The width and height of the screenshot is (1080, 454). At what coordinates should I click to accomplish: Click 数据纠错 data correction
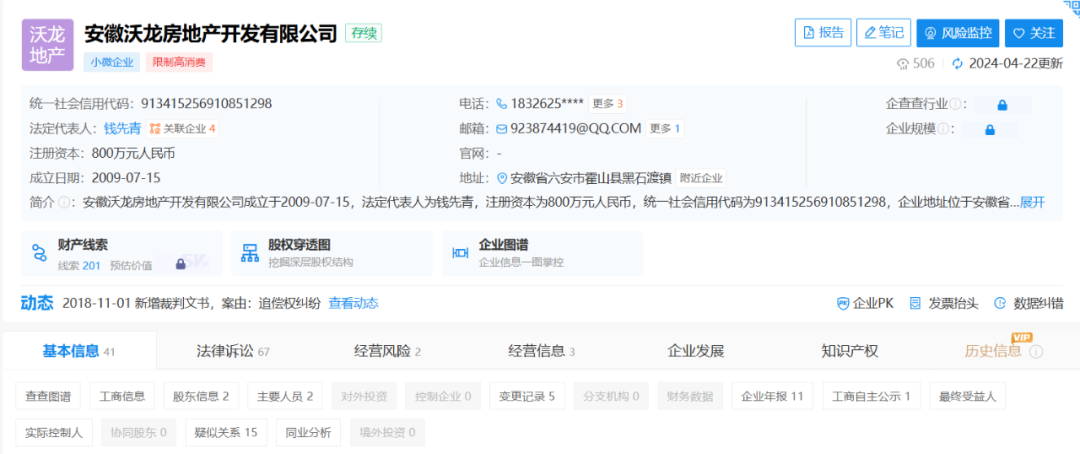pos(1029,303)
